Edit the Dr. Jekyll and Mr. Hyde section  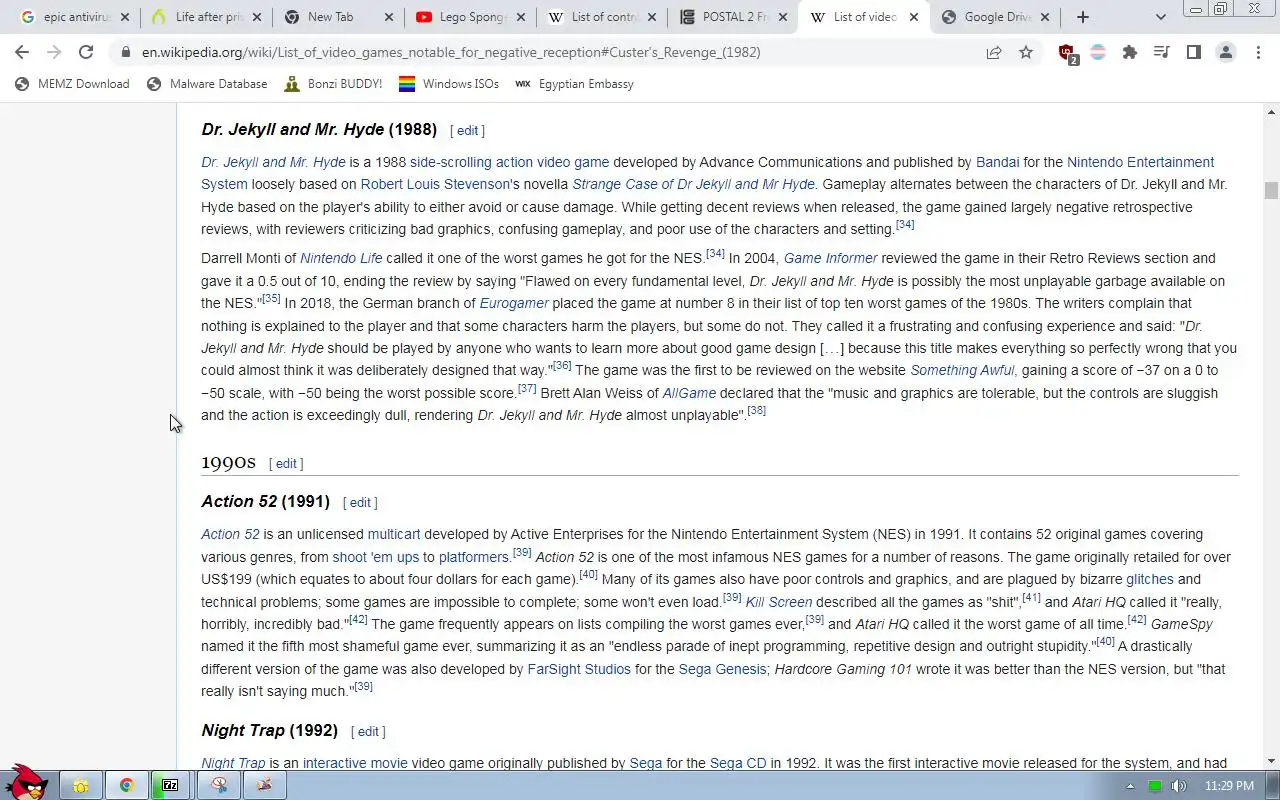(x=468, y=131)
